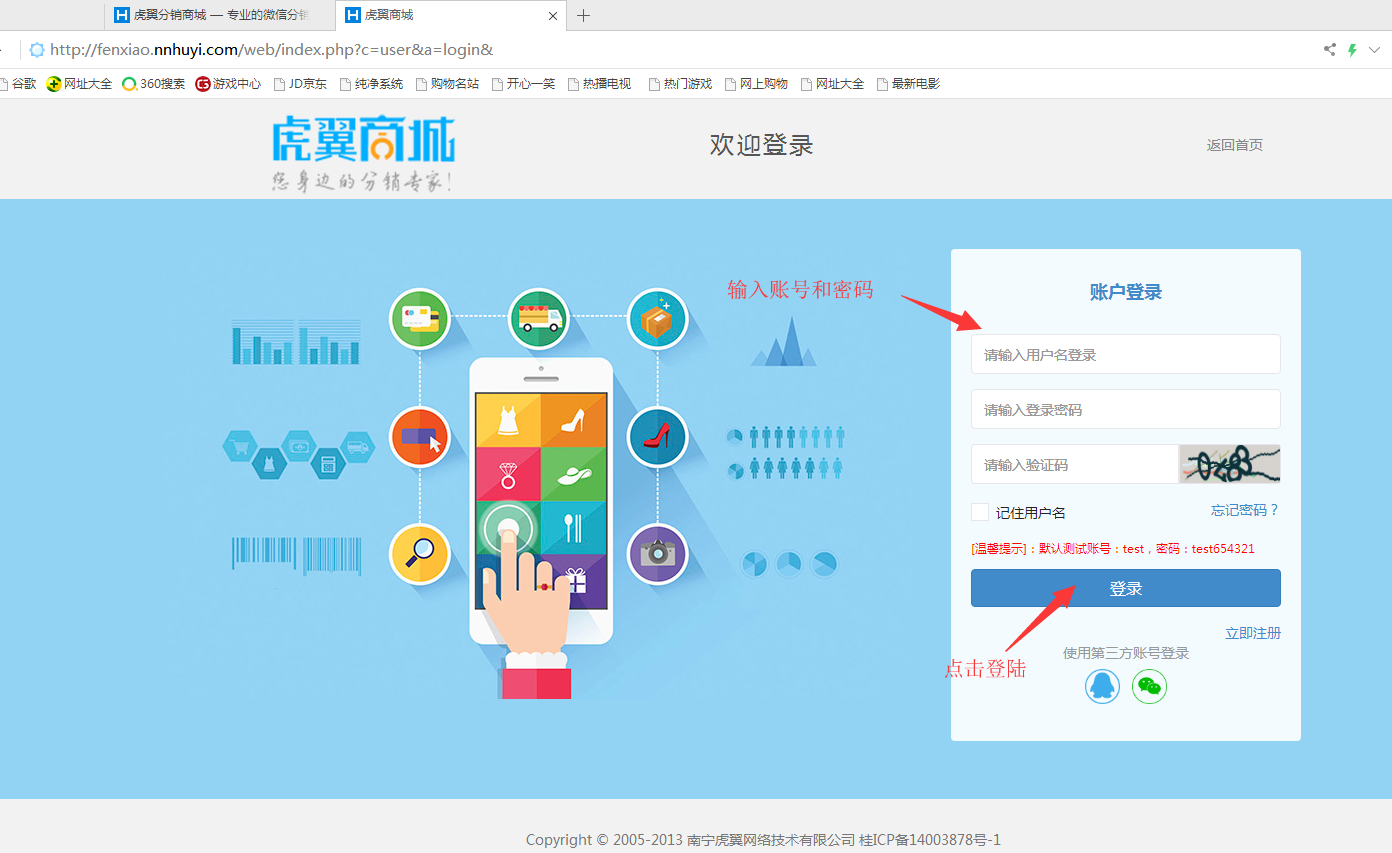Click the package box circle icon
Screen dimensions: 1392x853
coord(658,319)
